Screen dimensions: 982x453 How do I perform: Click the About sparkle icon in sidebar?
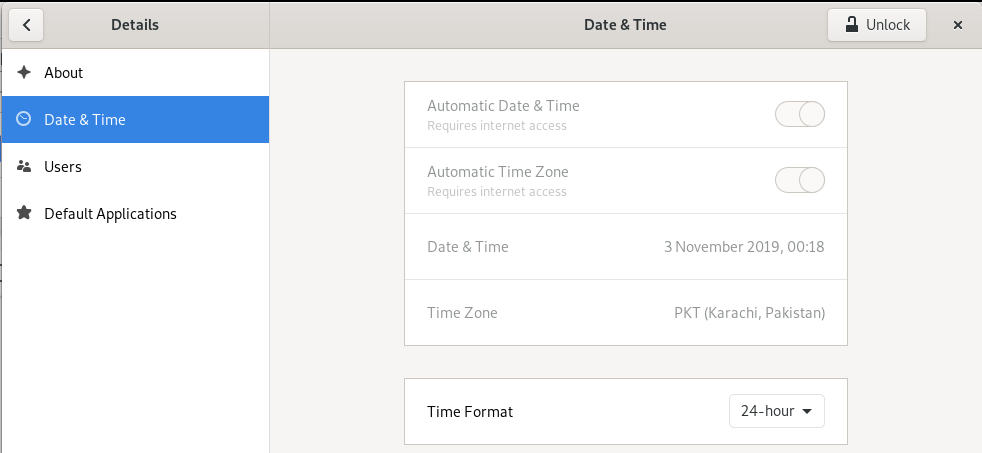(x=24, y=73)
